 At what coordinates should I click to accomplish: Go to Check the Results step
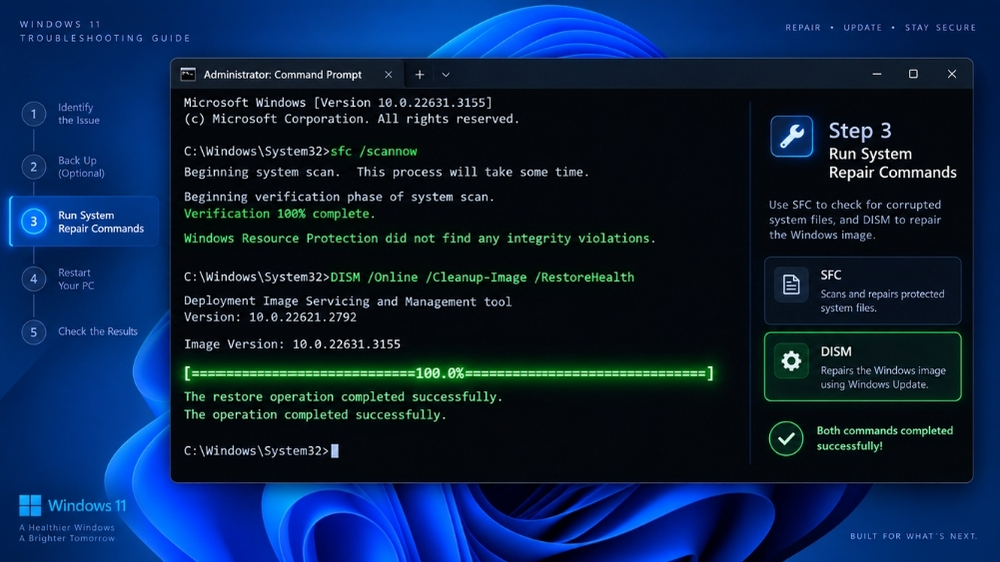click(98, 331)
